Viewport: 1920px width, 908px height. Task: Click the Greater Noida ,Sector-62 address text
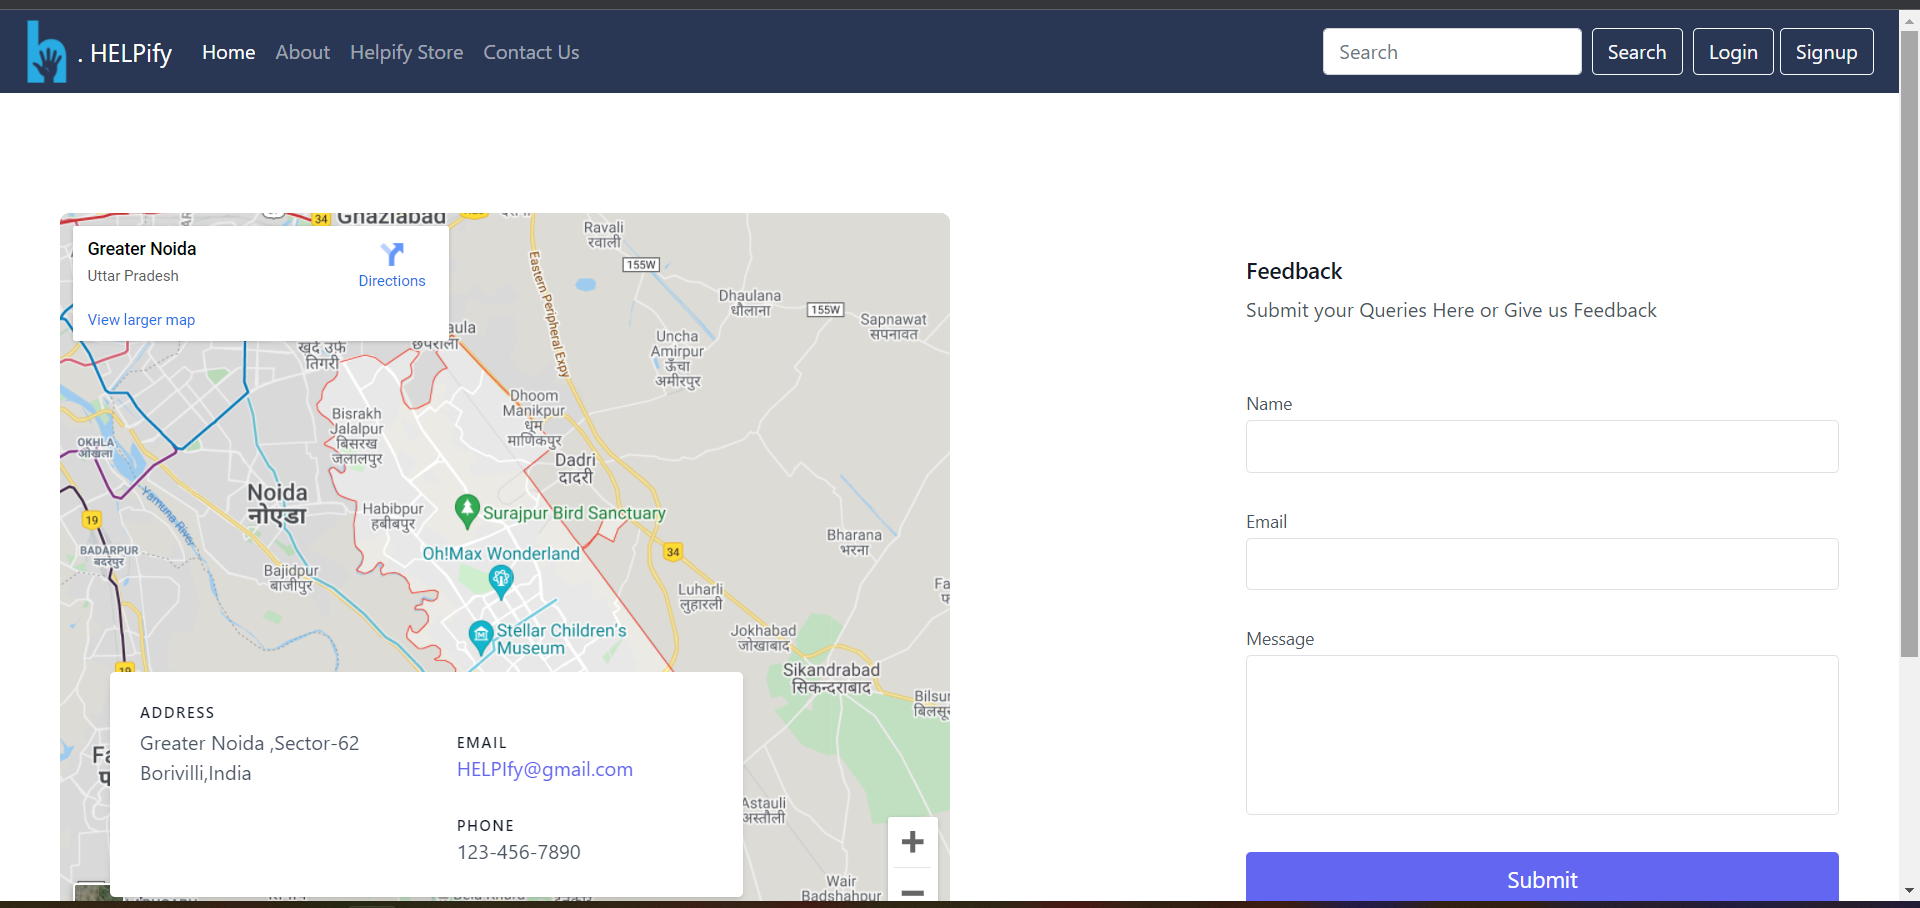click(249, 743)
